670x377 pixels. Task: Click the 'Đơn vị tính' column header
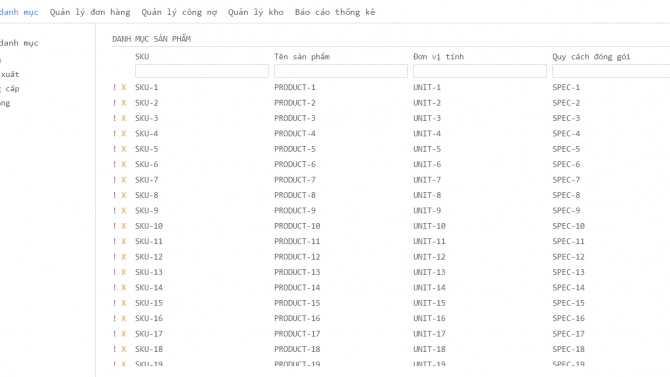438,56
